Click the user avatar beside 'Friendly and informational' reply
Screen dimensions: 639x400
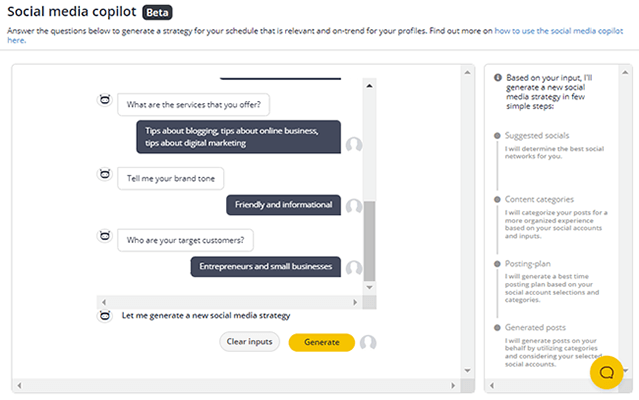click(354, 206)
